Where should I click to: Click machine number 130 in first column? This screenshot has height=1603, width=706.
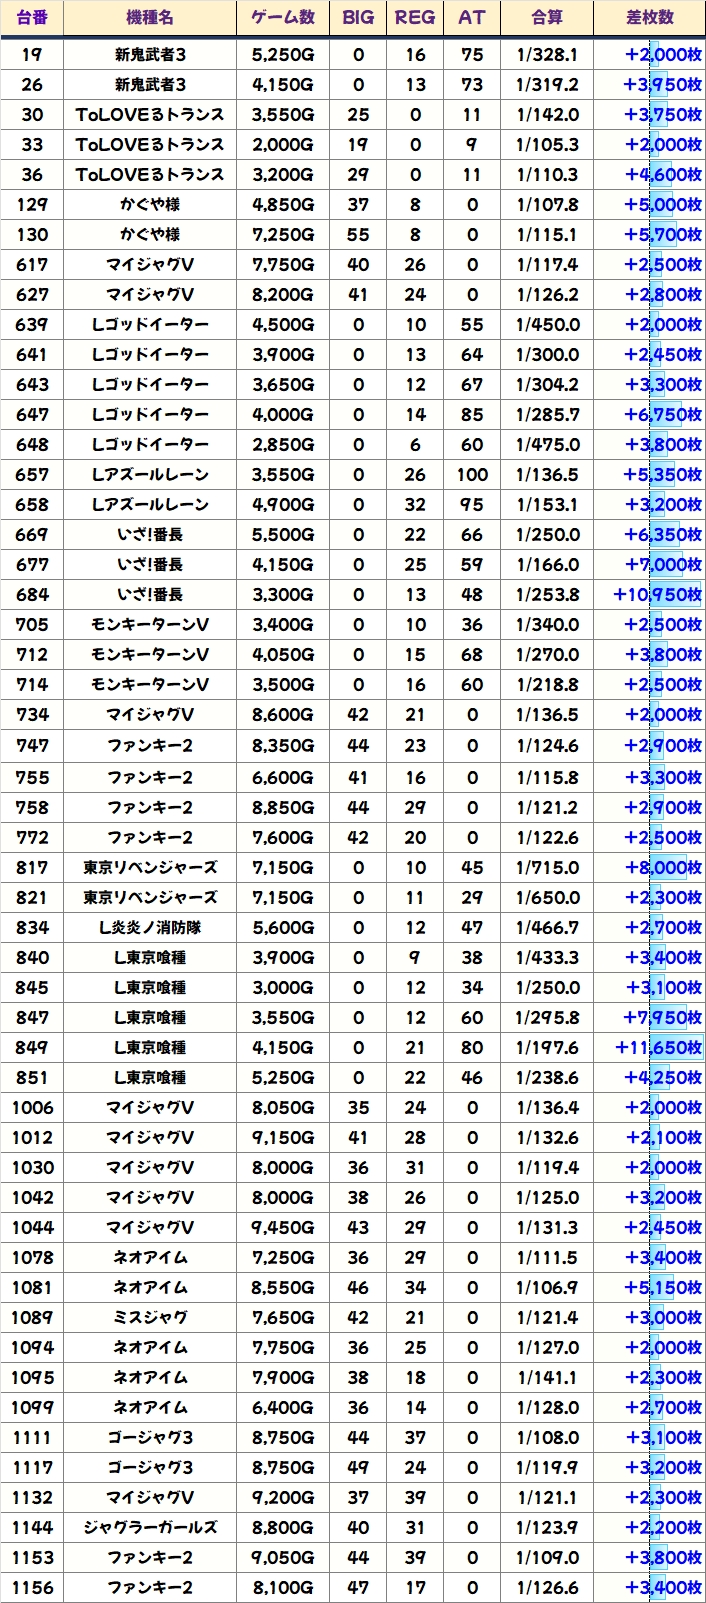tap(32, 234)
